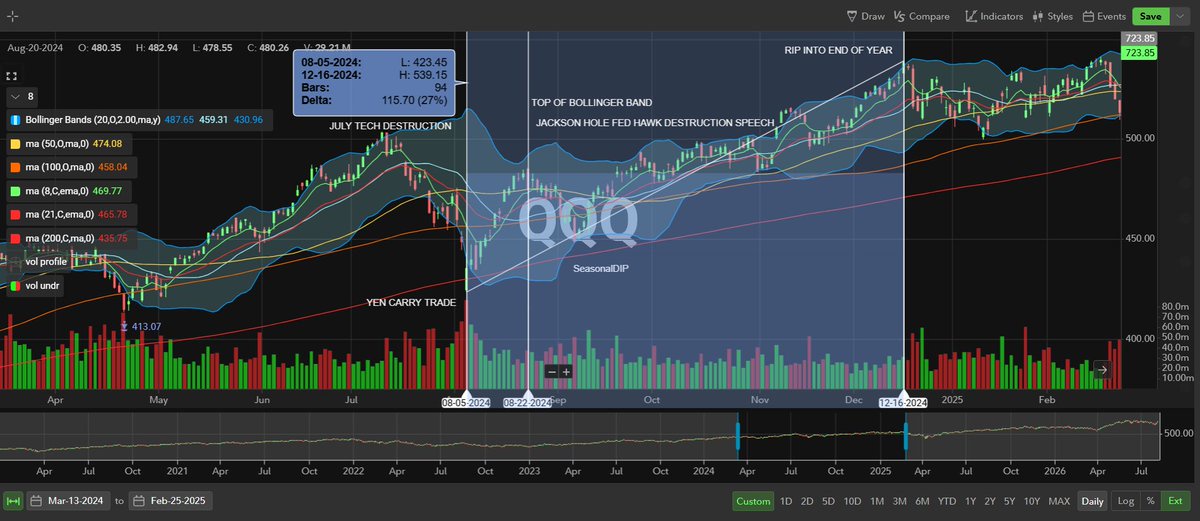Set range to 1Y
Screen dimensions: 1200x521
click(971, 501)
